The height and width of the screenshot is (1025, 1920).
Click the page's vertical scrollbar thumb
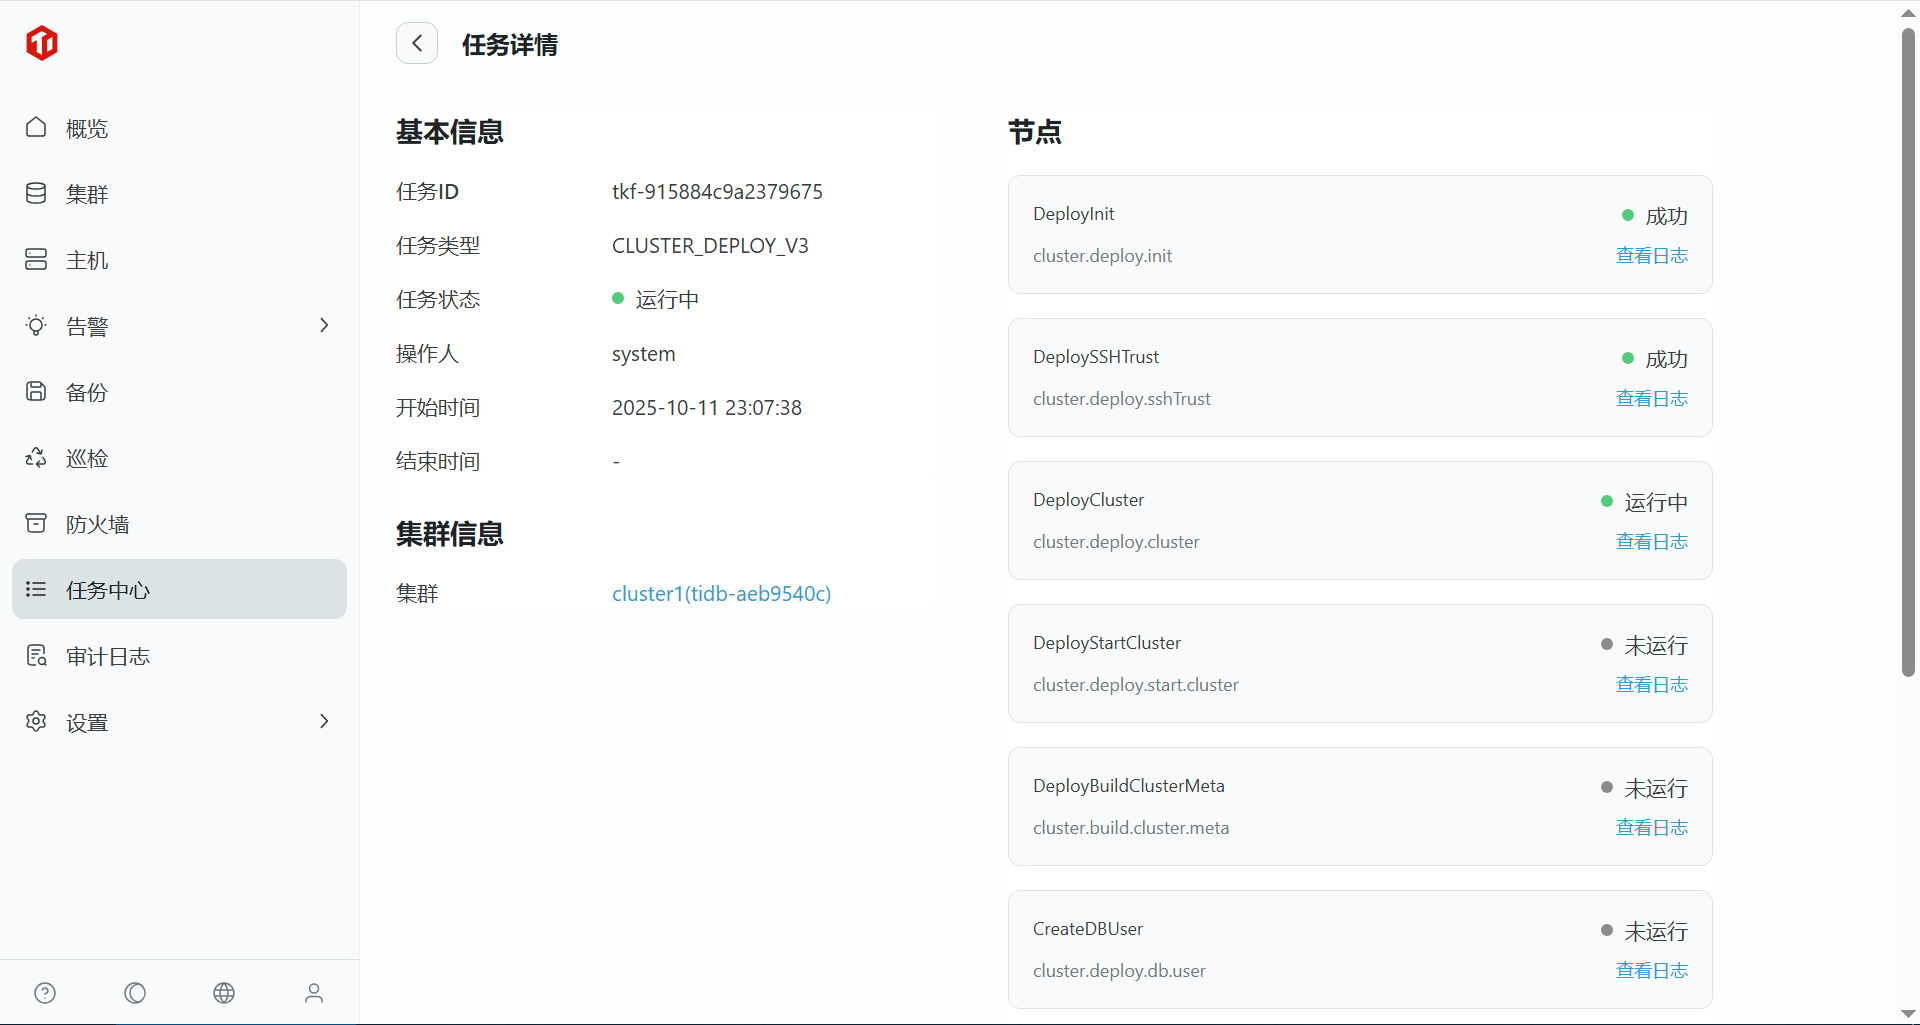tap(1908, 350)
